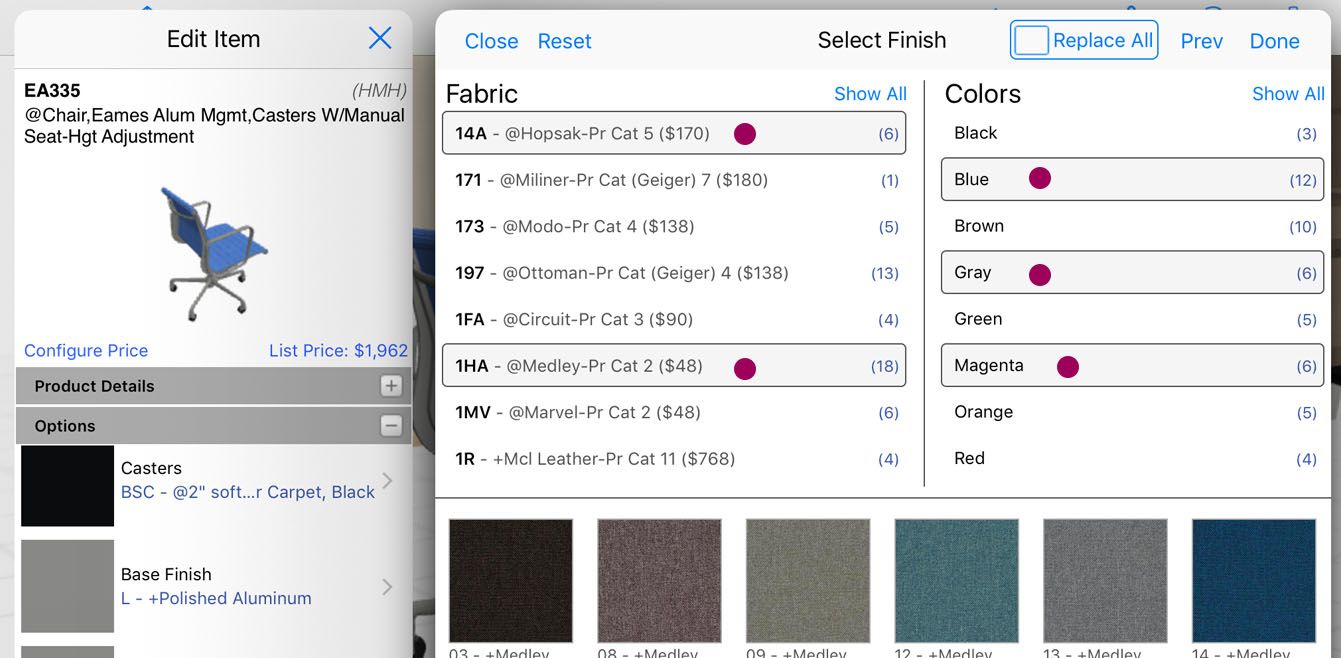Open the Configure Price link

point(86,351)
